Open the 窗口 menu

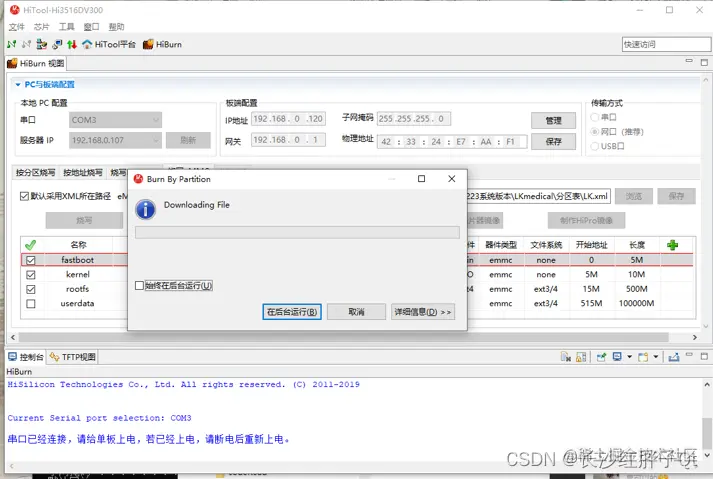91,27
